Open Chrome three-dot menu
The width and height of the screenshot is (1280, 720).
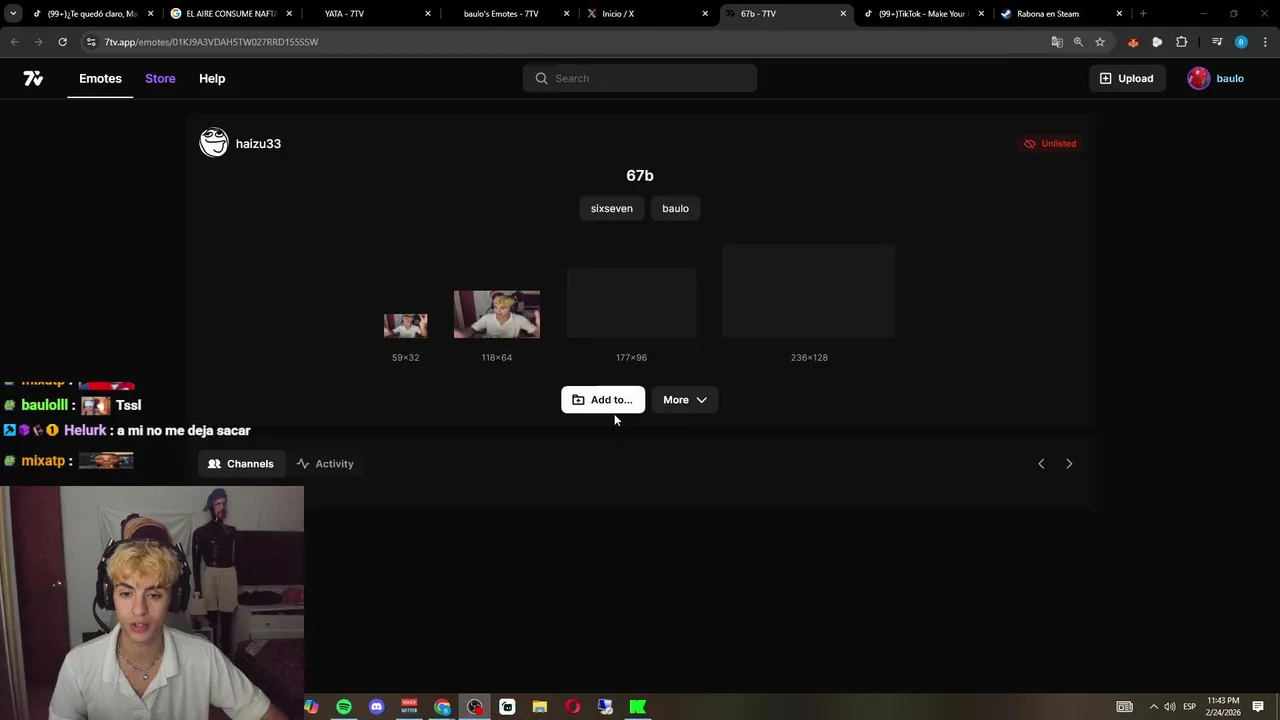point(1265,42)
